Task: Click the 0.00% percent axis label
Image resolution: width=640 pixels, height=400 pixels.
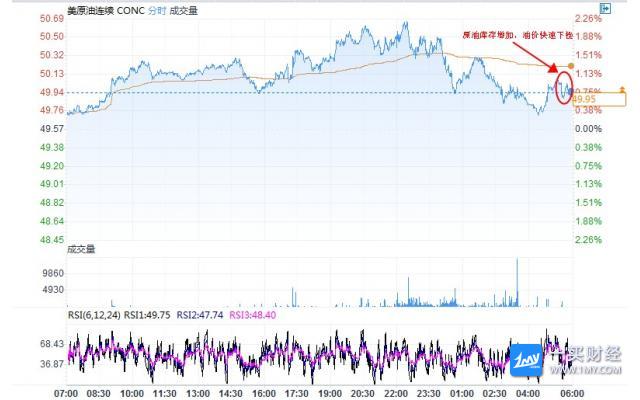Action: click(x=588, y=129)
